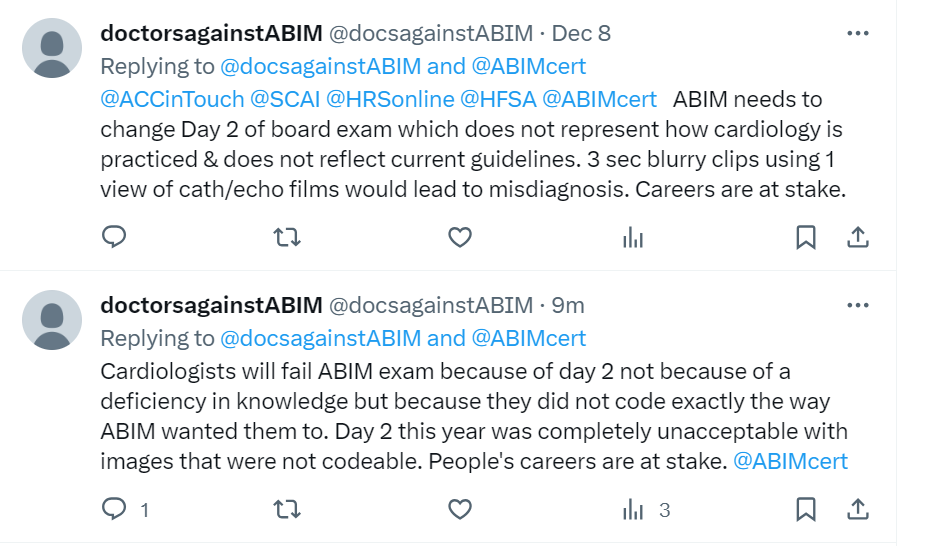View analytics for the 9m-old tweet

click(632, 510)
